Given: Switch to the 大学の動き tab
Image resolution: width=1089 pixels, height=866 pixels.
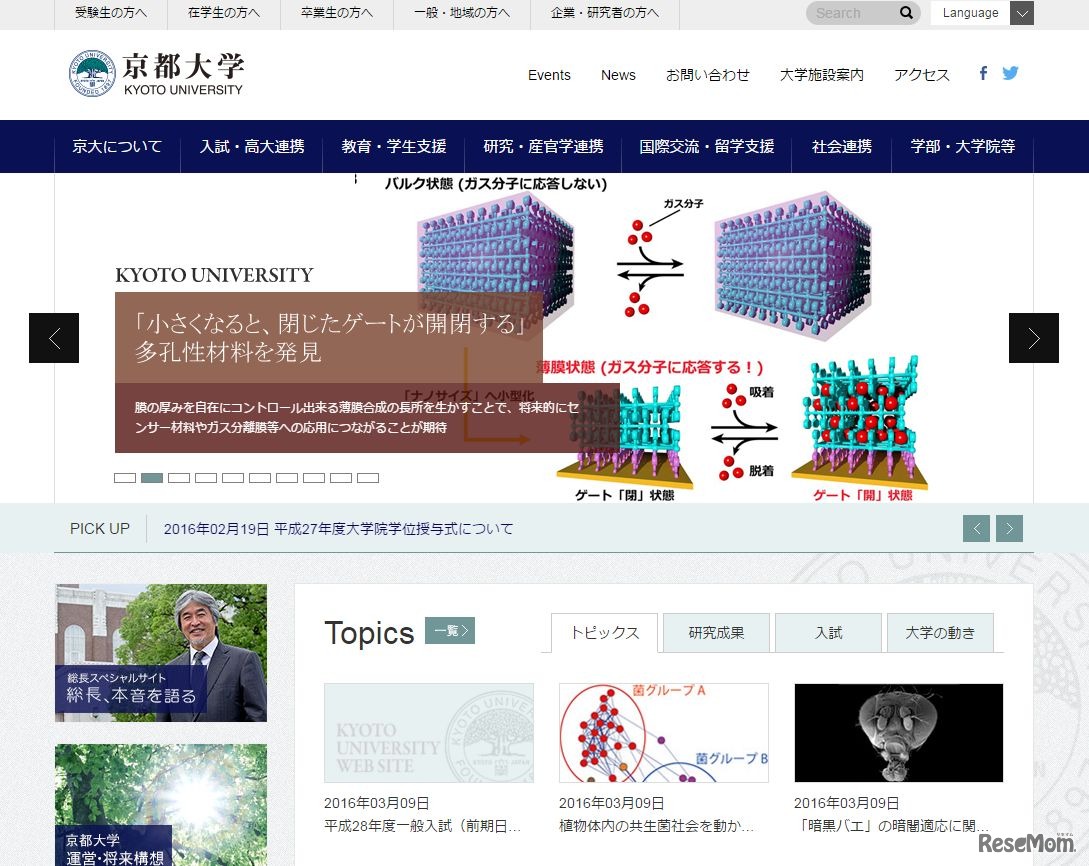Looking at the screenshot, I should (940, 632).
